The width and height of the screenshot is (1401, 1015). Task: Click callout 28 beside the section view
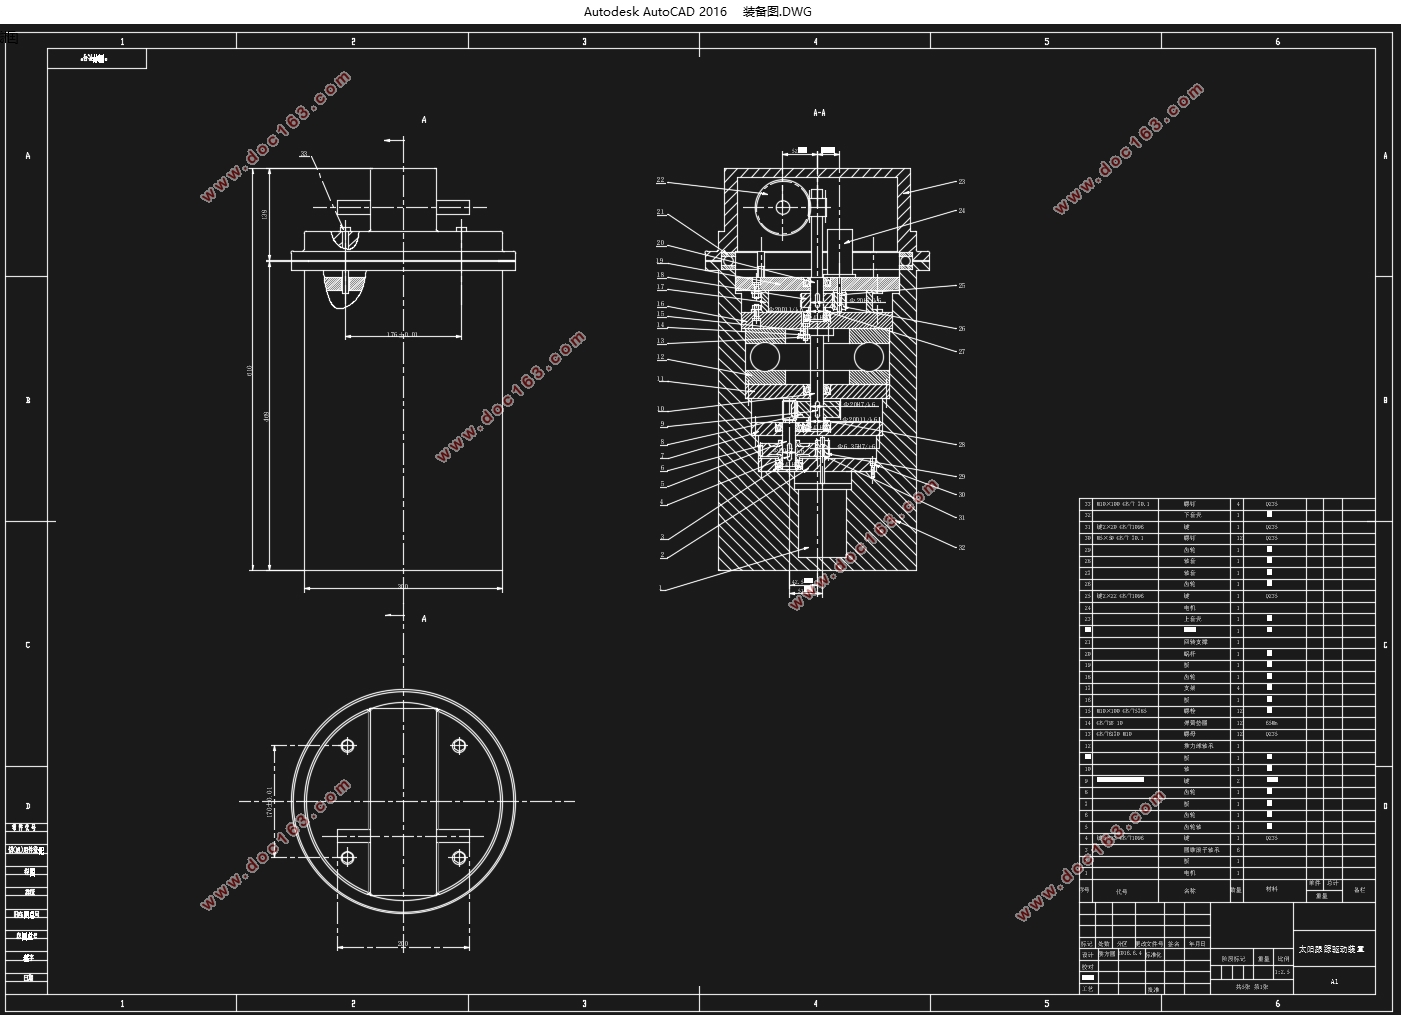click(x=961, y=444)
